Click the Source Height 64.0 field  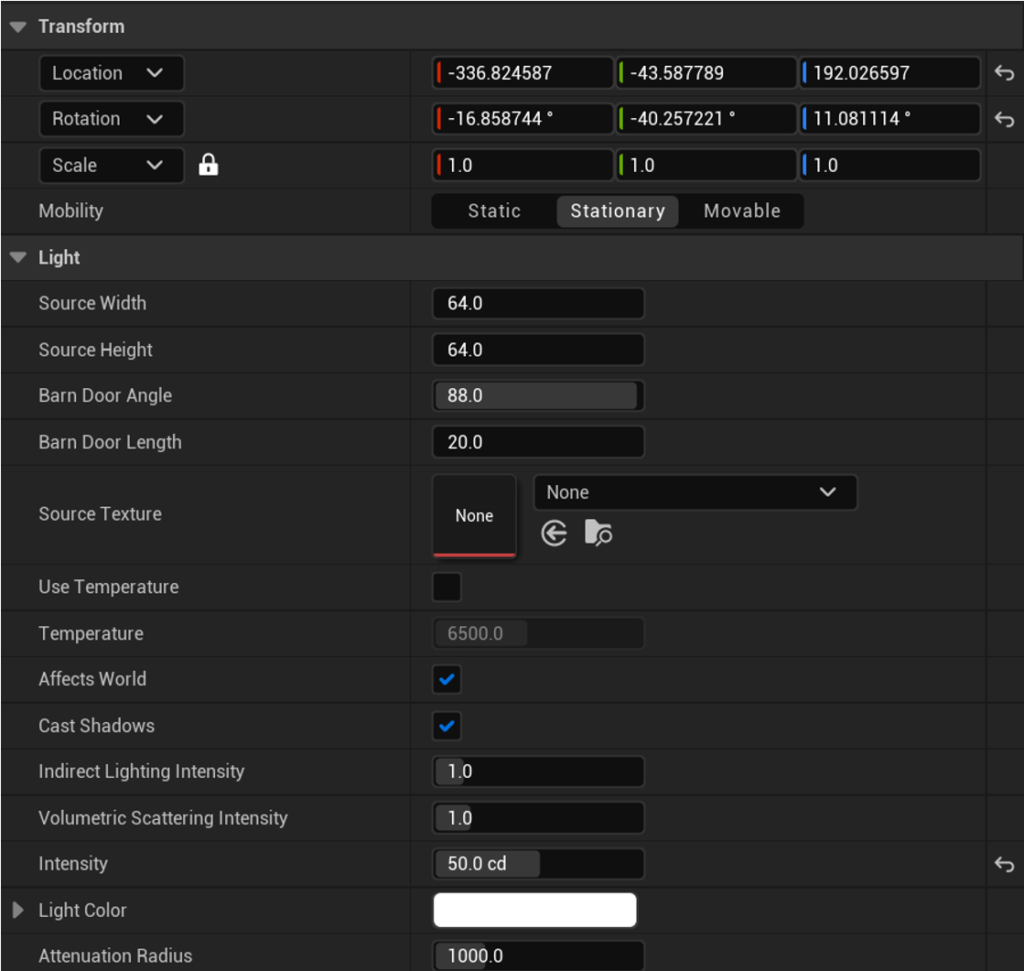[x=538, y=350]
